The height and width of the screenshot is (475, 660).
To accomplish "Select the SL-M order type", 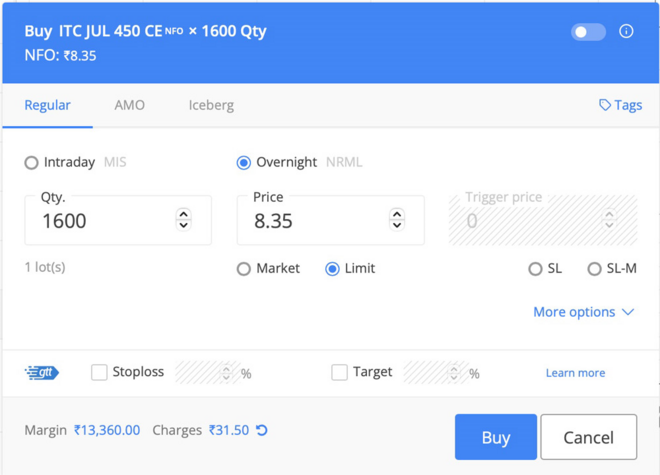I will 594,269.
